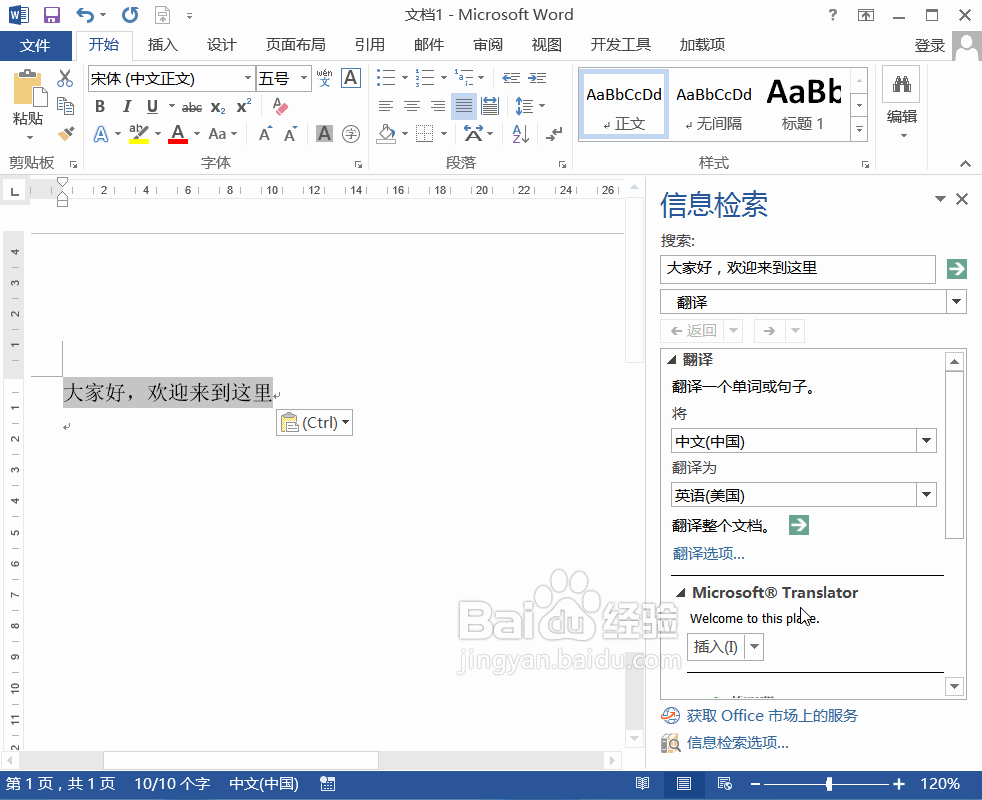Toggle Bold formatting
The image size is (982, 800).
point(100,106)
